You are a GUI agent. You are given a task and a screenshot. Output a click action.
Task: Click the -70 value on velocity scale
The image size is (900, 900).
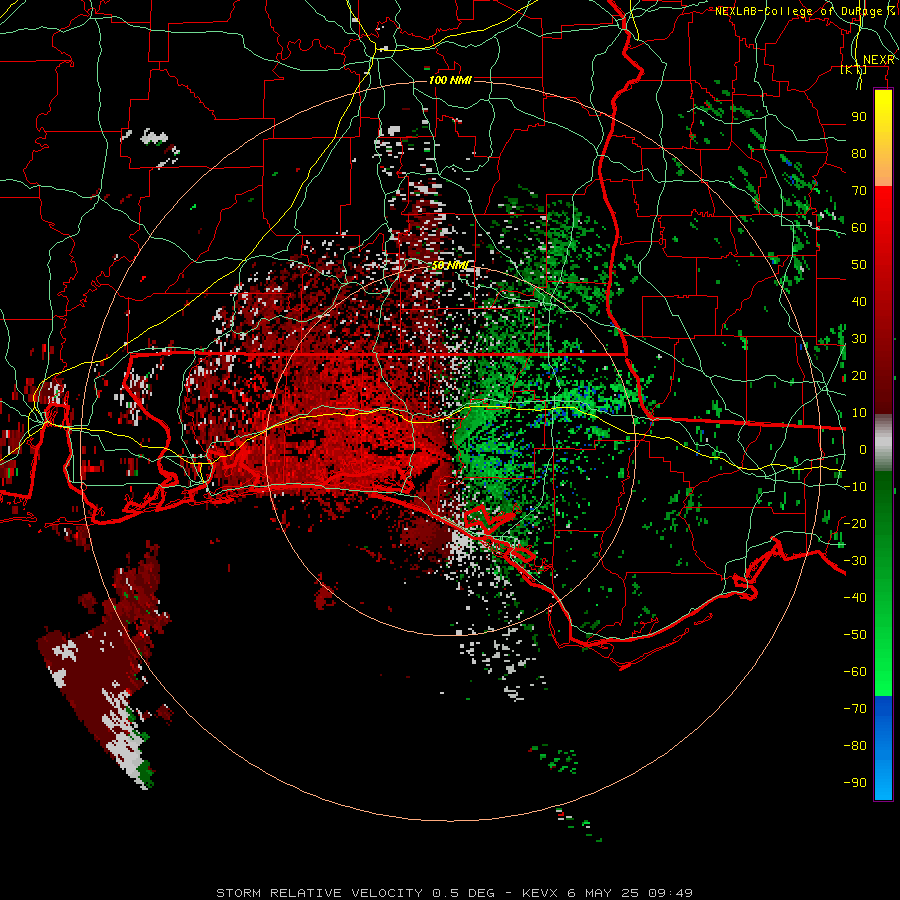[x=855, y=709]
